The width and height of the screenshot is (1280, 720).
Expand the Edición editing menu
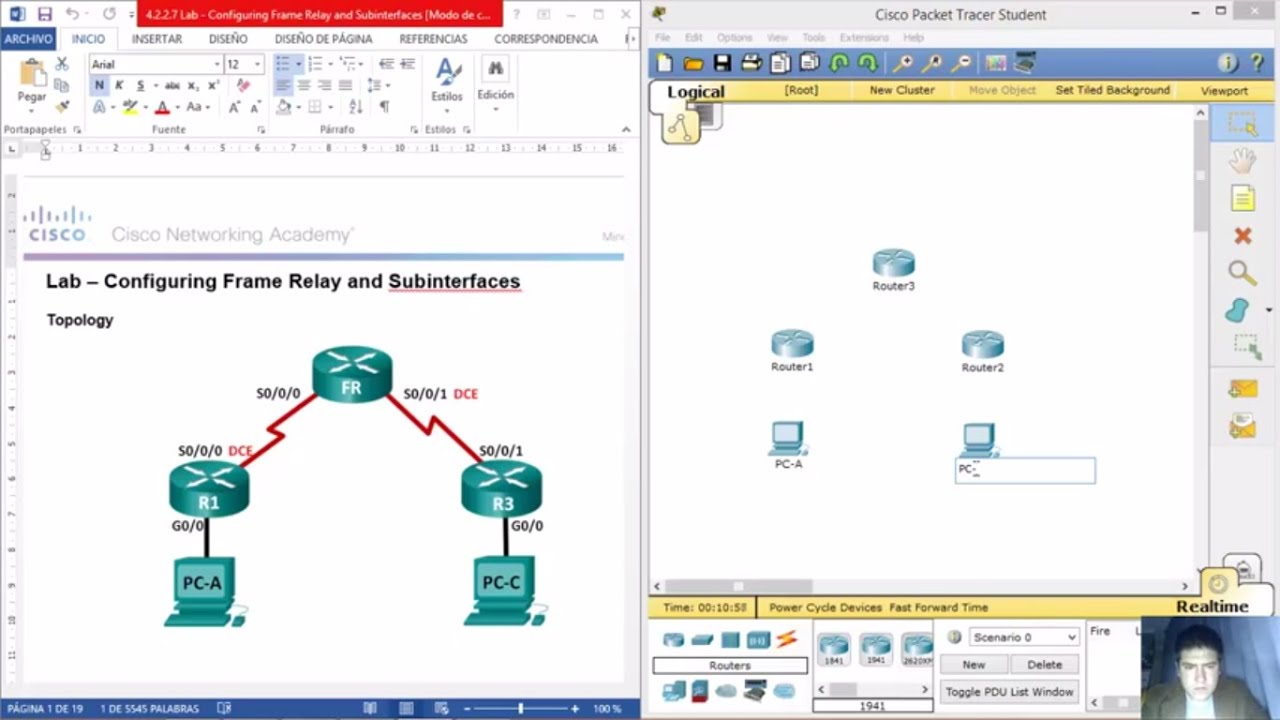(x=495, y=80)
